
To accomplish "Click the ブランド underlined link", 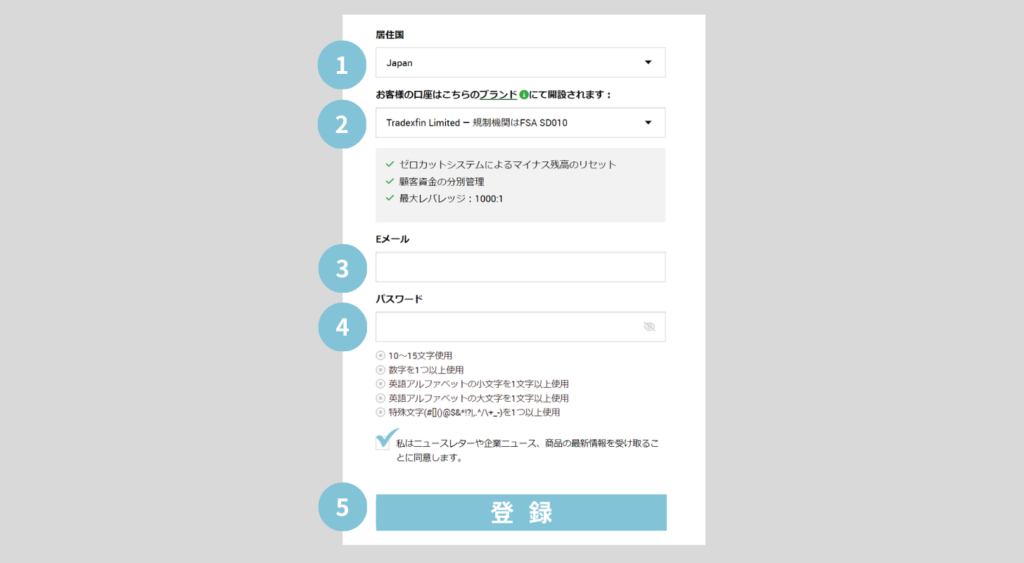I will pyautogui.click(x=497, y=94).
